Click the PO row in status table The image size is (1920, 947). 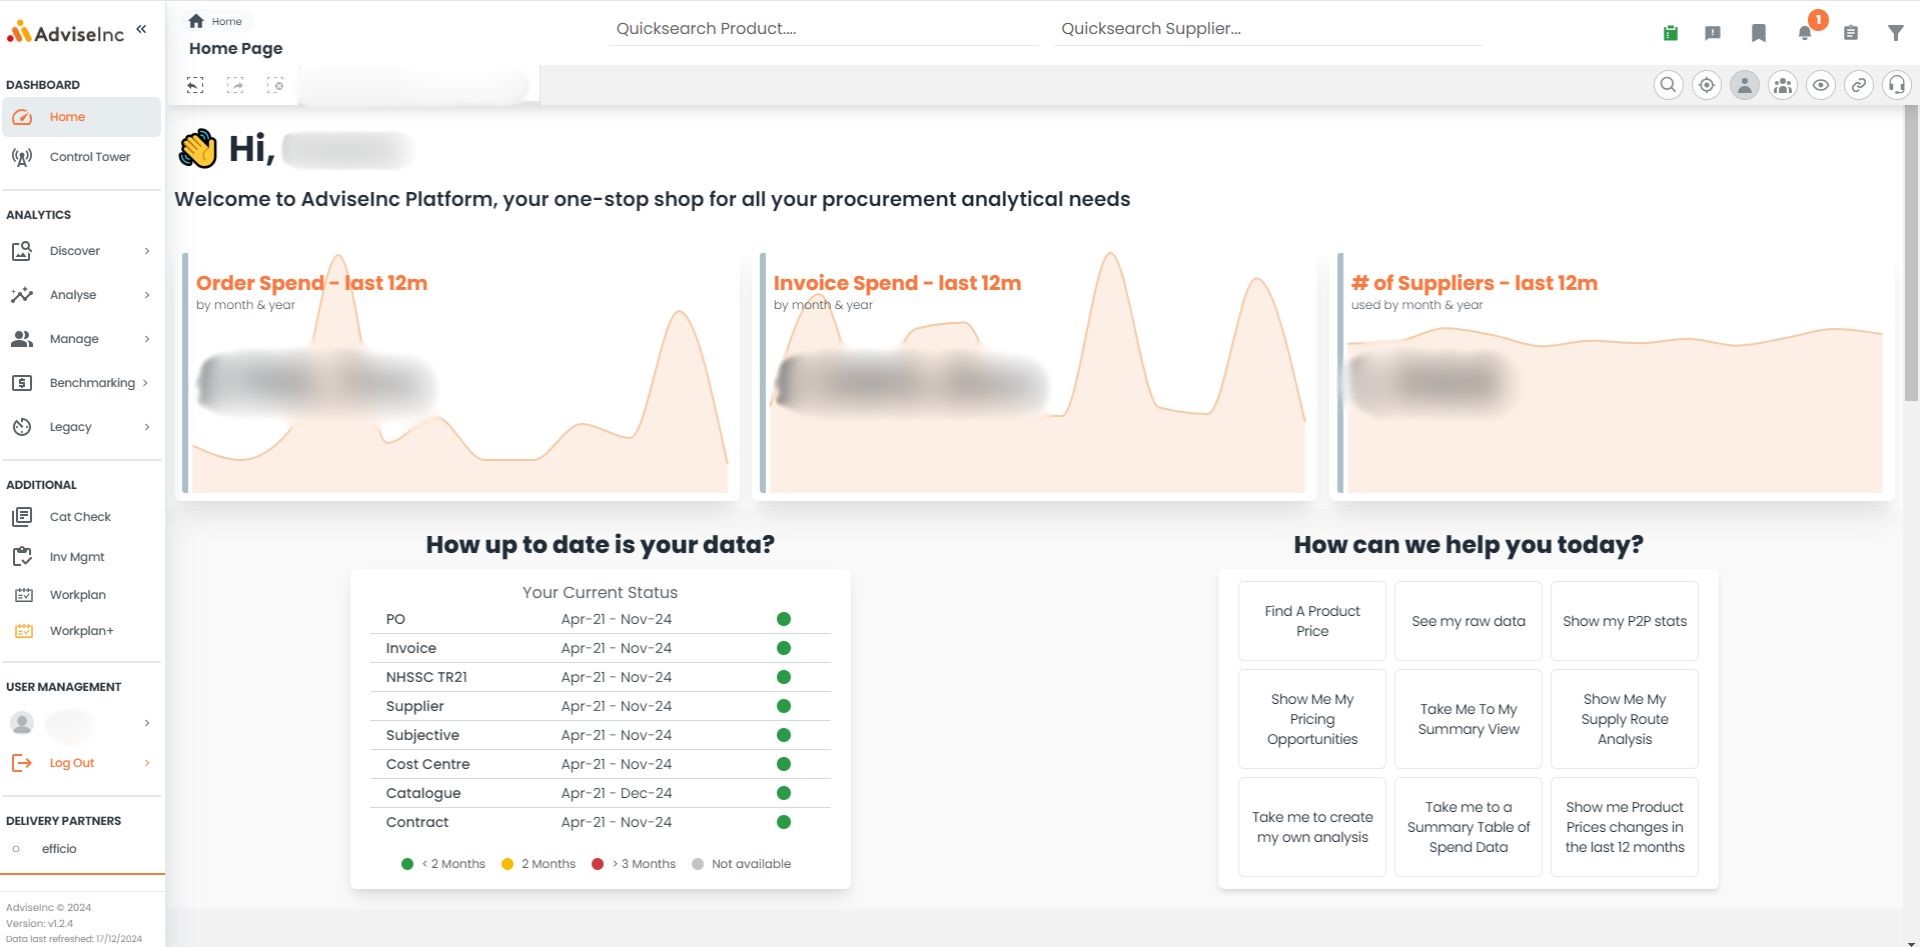(600, 619)
